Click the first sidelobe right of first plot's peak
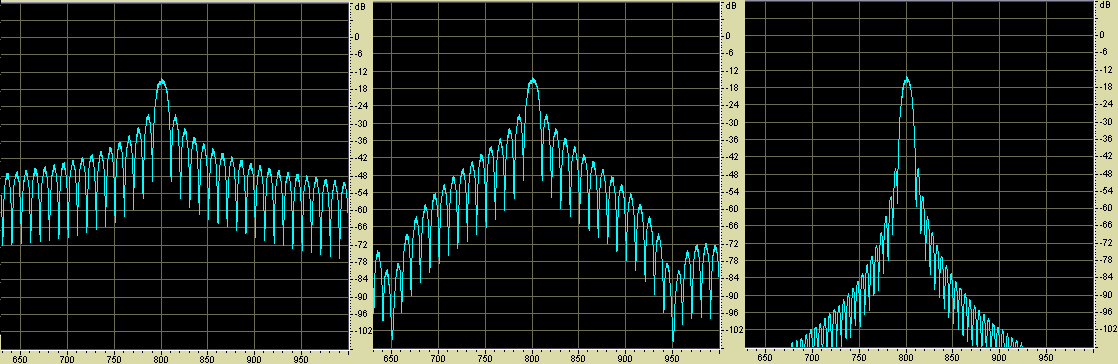The height and width of the screenshot is (364, 1118). pos(175,118)
